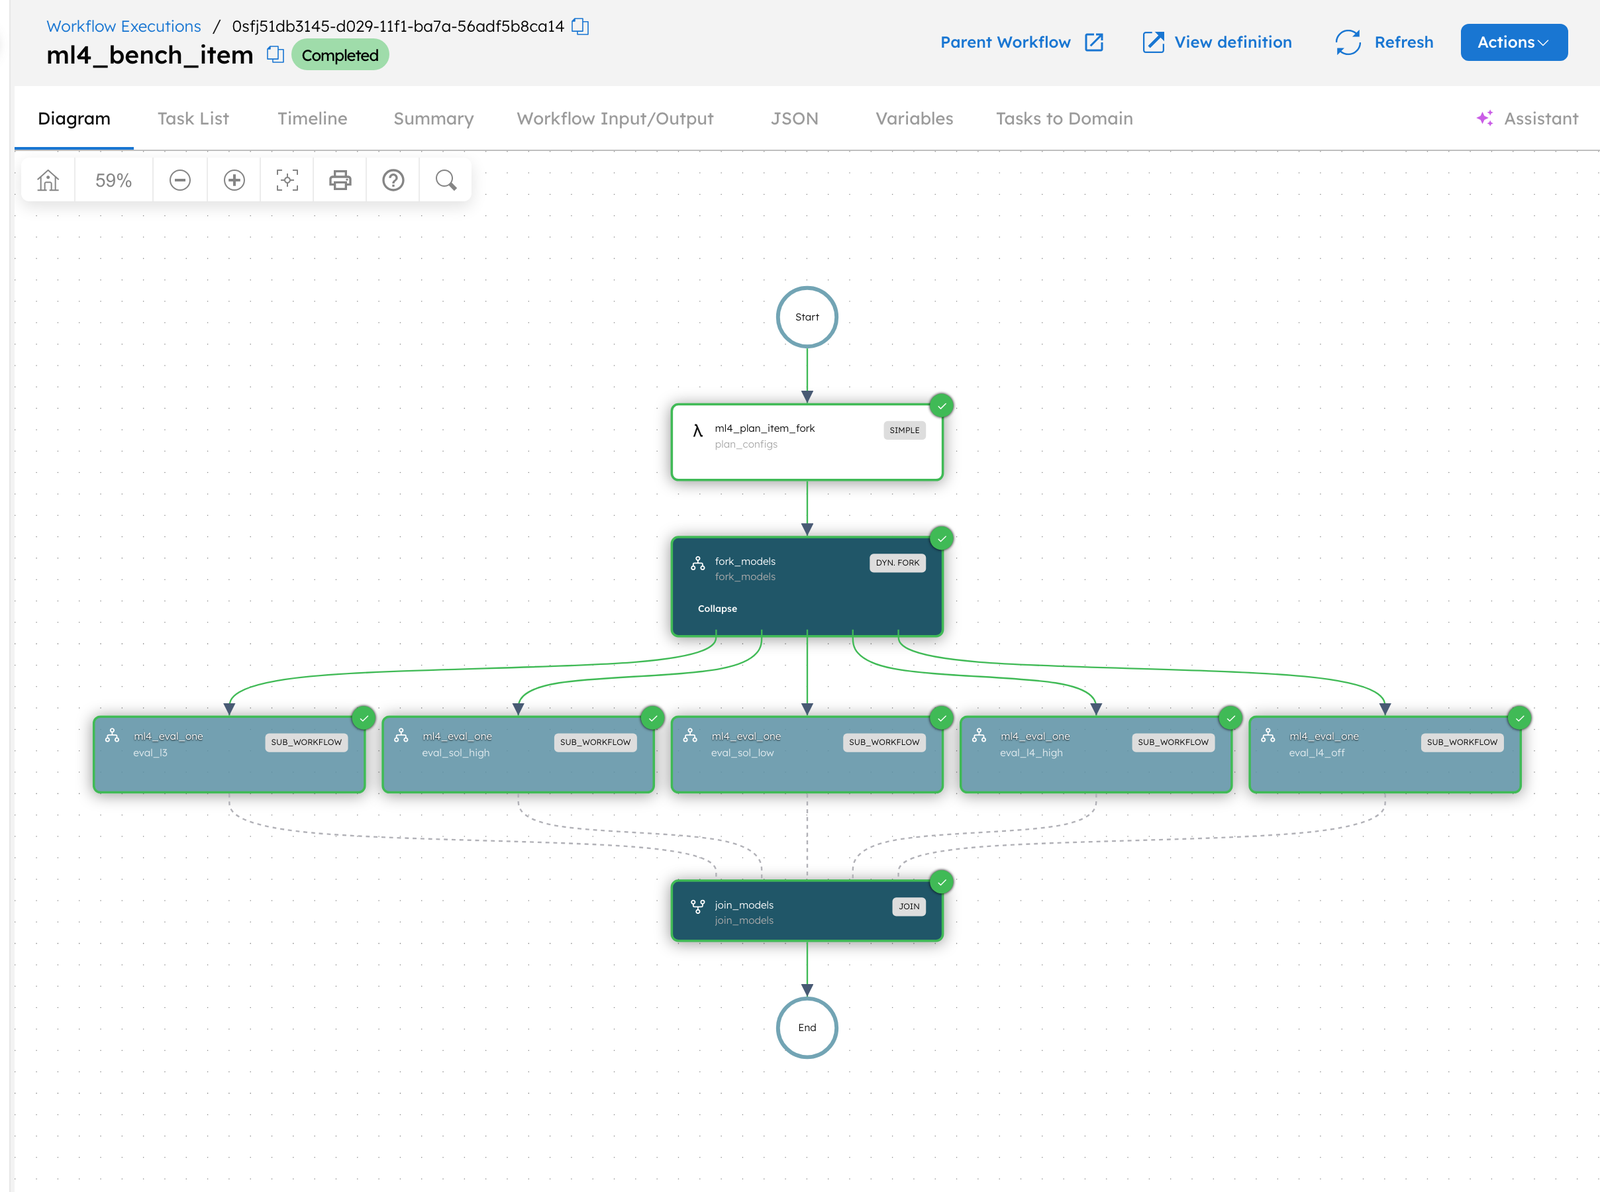
Task: Click the sub-workflow icon on eval_sol_high node
Action: pyautogui.click(x=401, y=735)
